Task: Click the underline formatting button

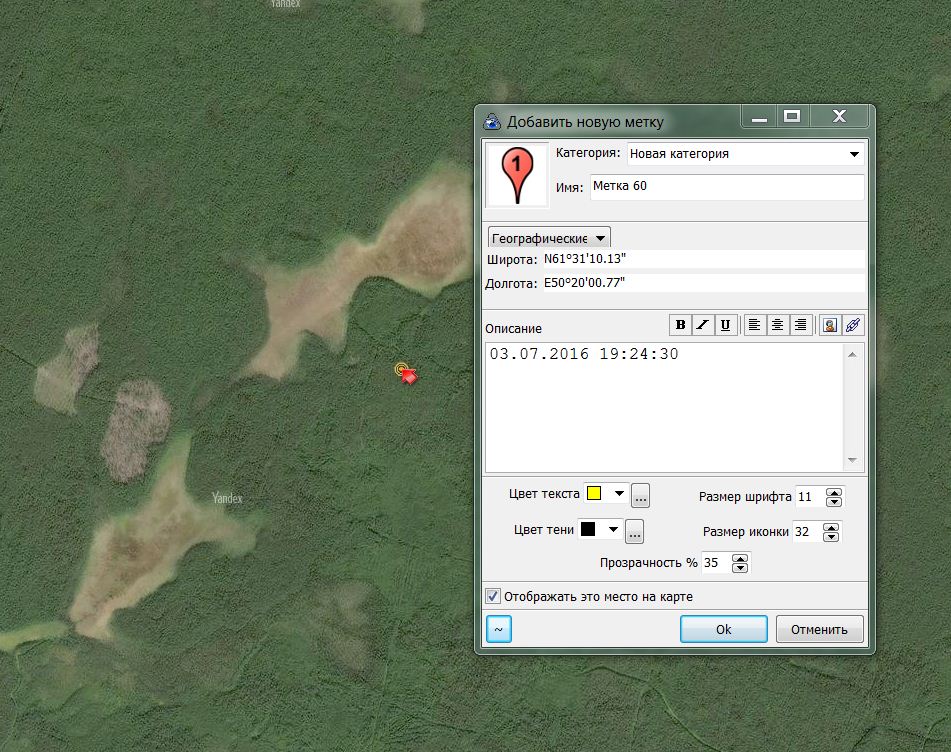Action: 725,325
